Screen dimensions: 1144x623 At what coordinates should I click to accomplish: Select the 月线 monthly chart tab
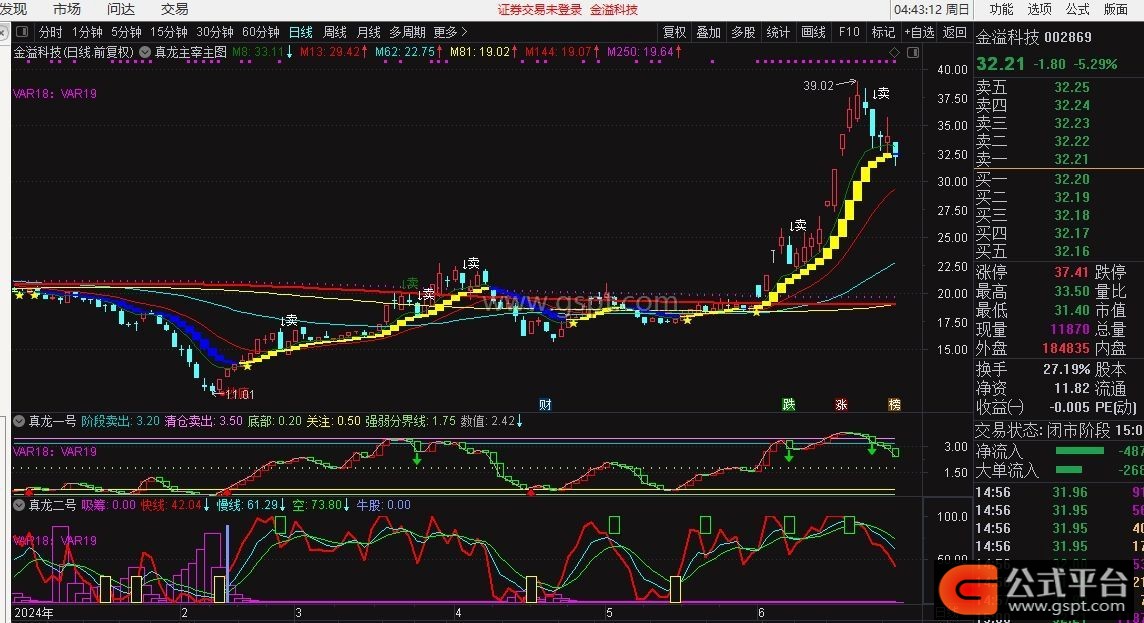pyautogui.click(x=368, y=32)
